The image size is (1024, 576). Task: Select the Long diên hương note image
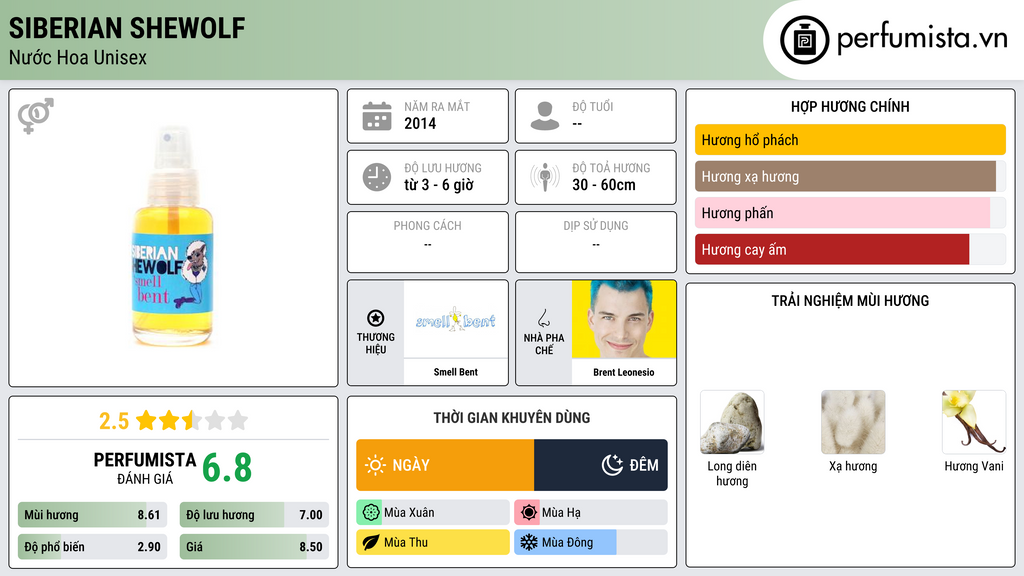tap(732, 423)
